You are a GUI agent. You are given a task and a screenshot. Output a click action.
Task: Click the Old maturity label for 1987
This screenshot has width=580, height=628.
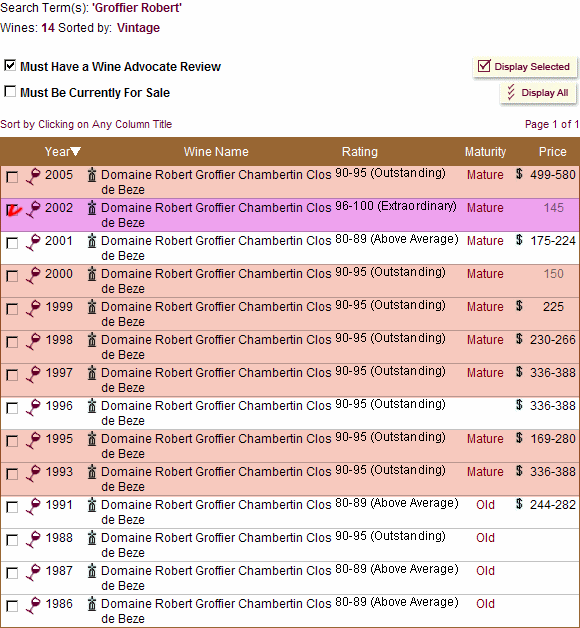tap(485, 570)
